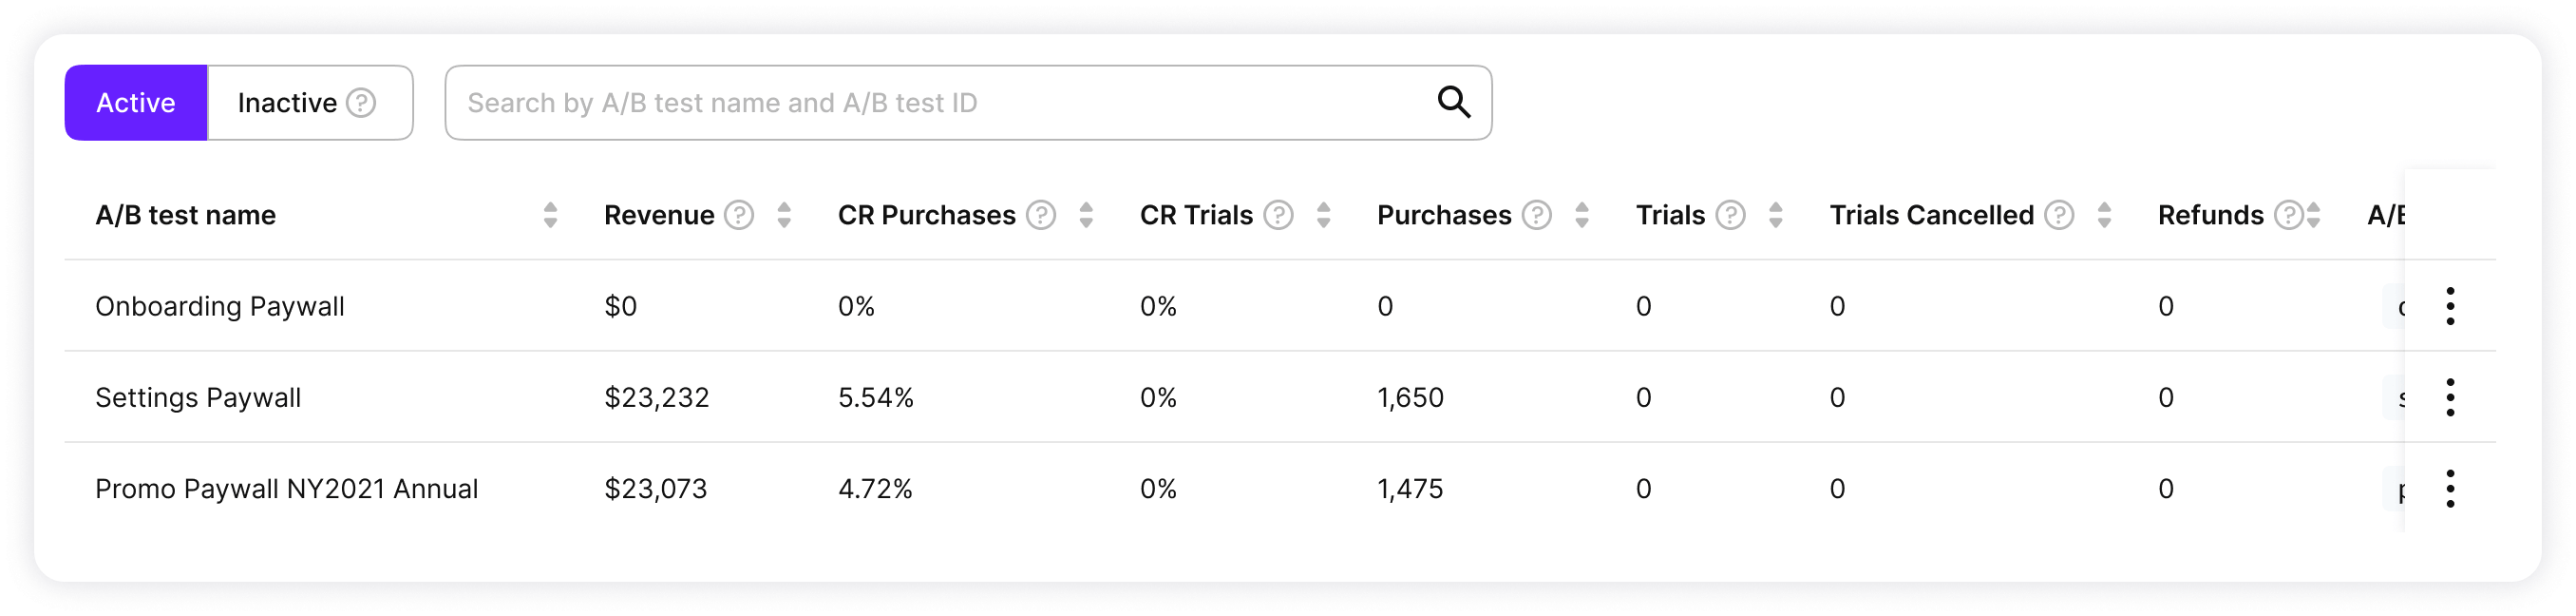This screenshot has height=616, width=2576.
Task: Open the Onboarding Paywall test
Action: (x=220, y=306)
